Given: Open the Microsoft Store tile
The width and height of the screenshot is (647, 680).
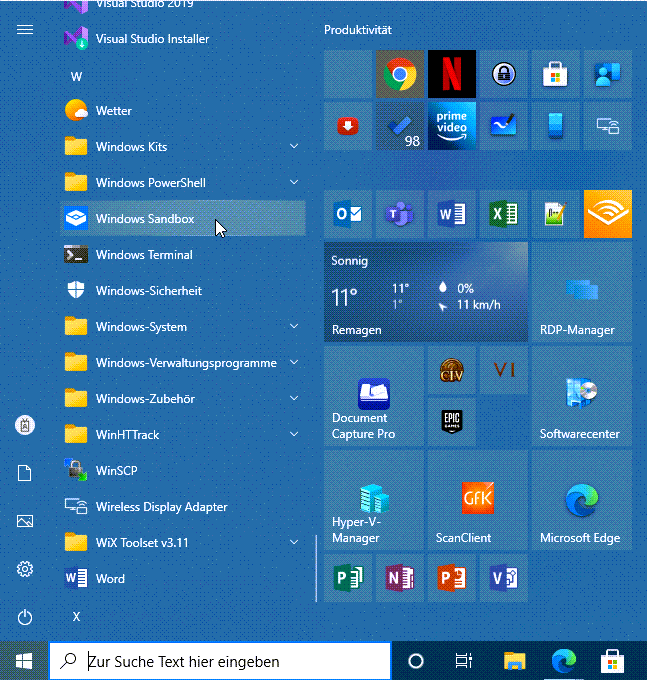Looking at the screenshot, I should [x=556, y=74].
